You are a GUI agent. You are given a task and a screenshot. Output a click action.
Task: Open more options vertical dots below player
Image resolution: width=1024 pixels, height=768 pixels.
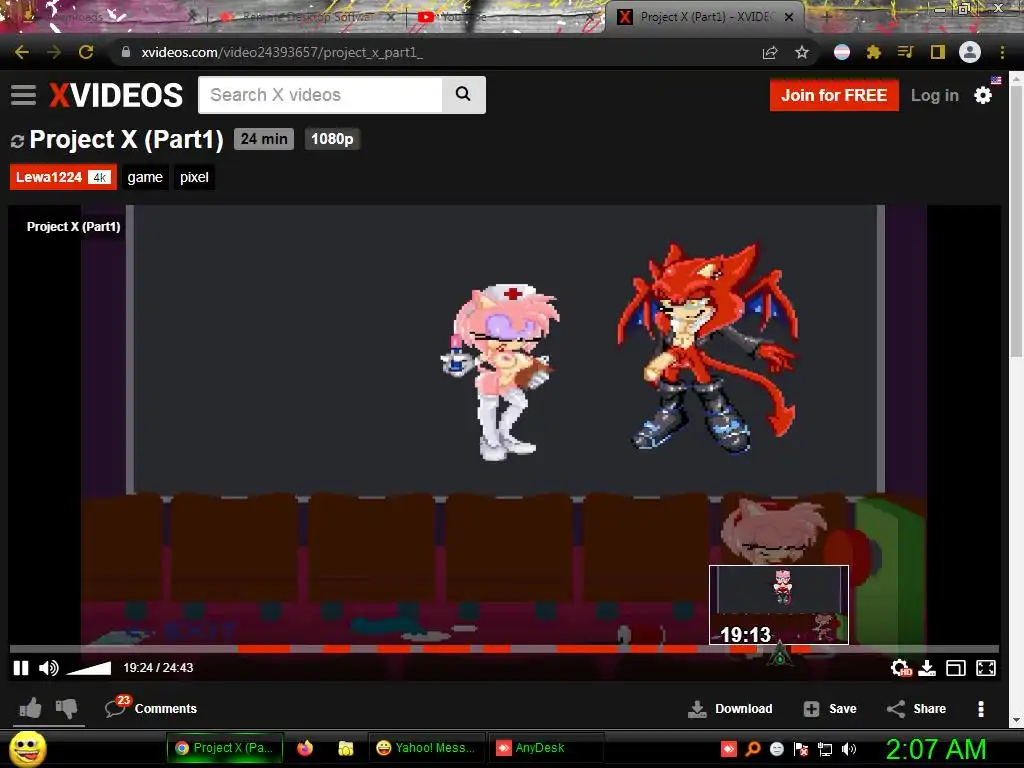click(981, 709)
